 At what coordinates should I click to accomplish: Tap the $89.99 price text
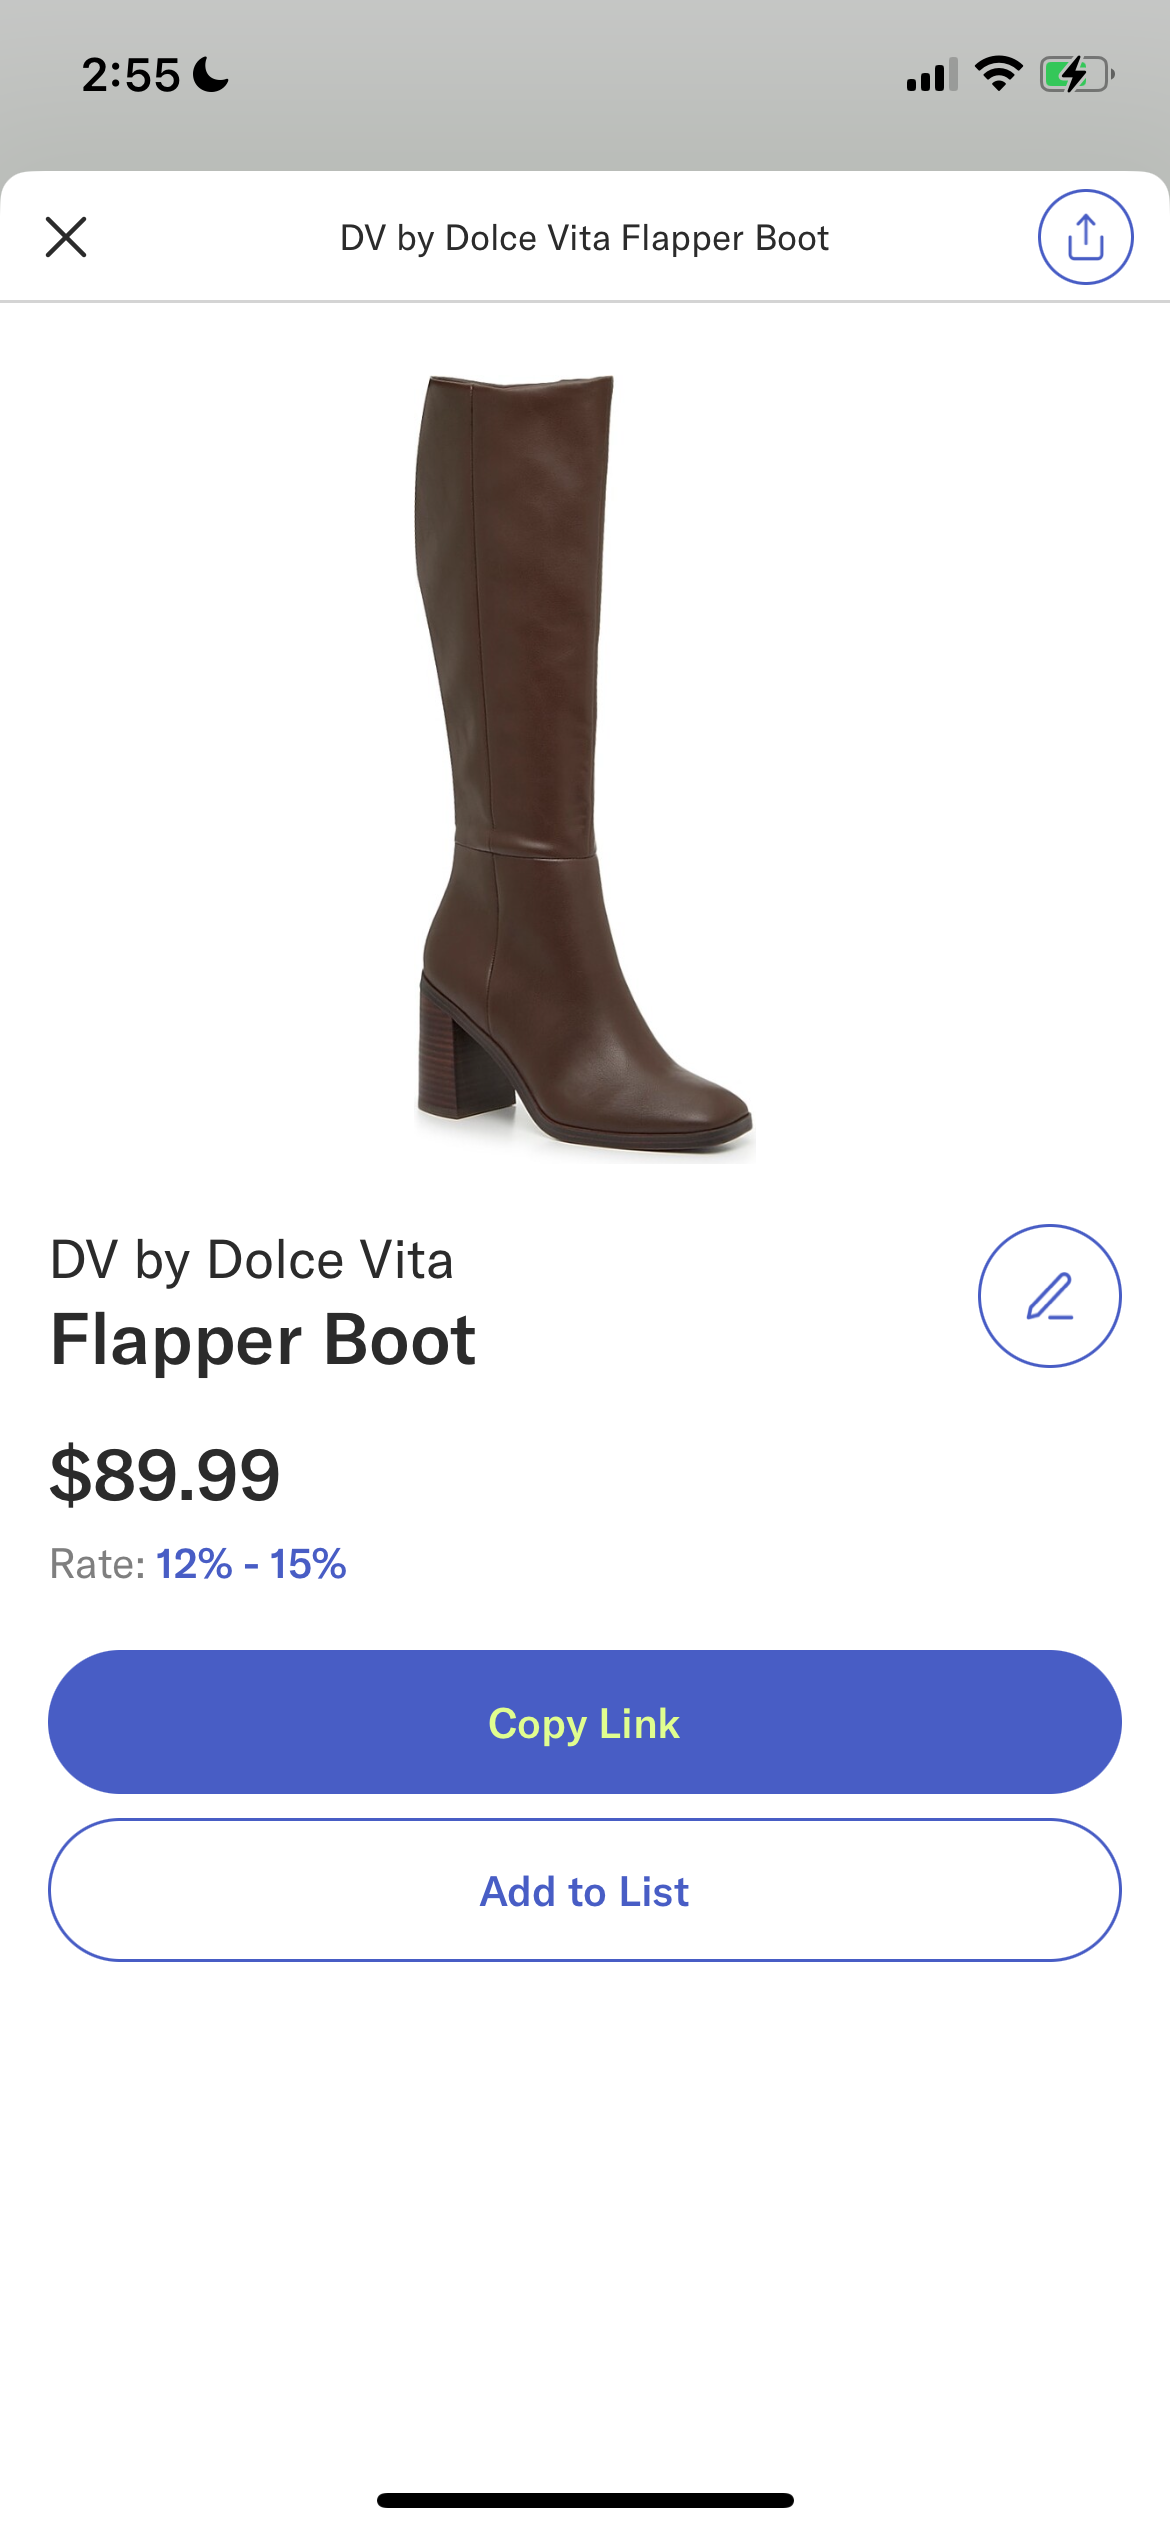(165, 1475)
